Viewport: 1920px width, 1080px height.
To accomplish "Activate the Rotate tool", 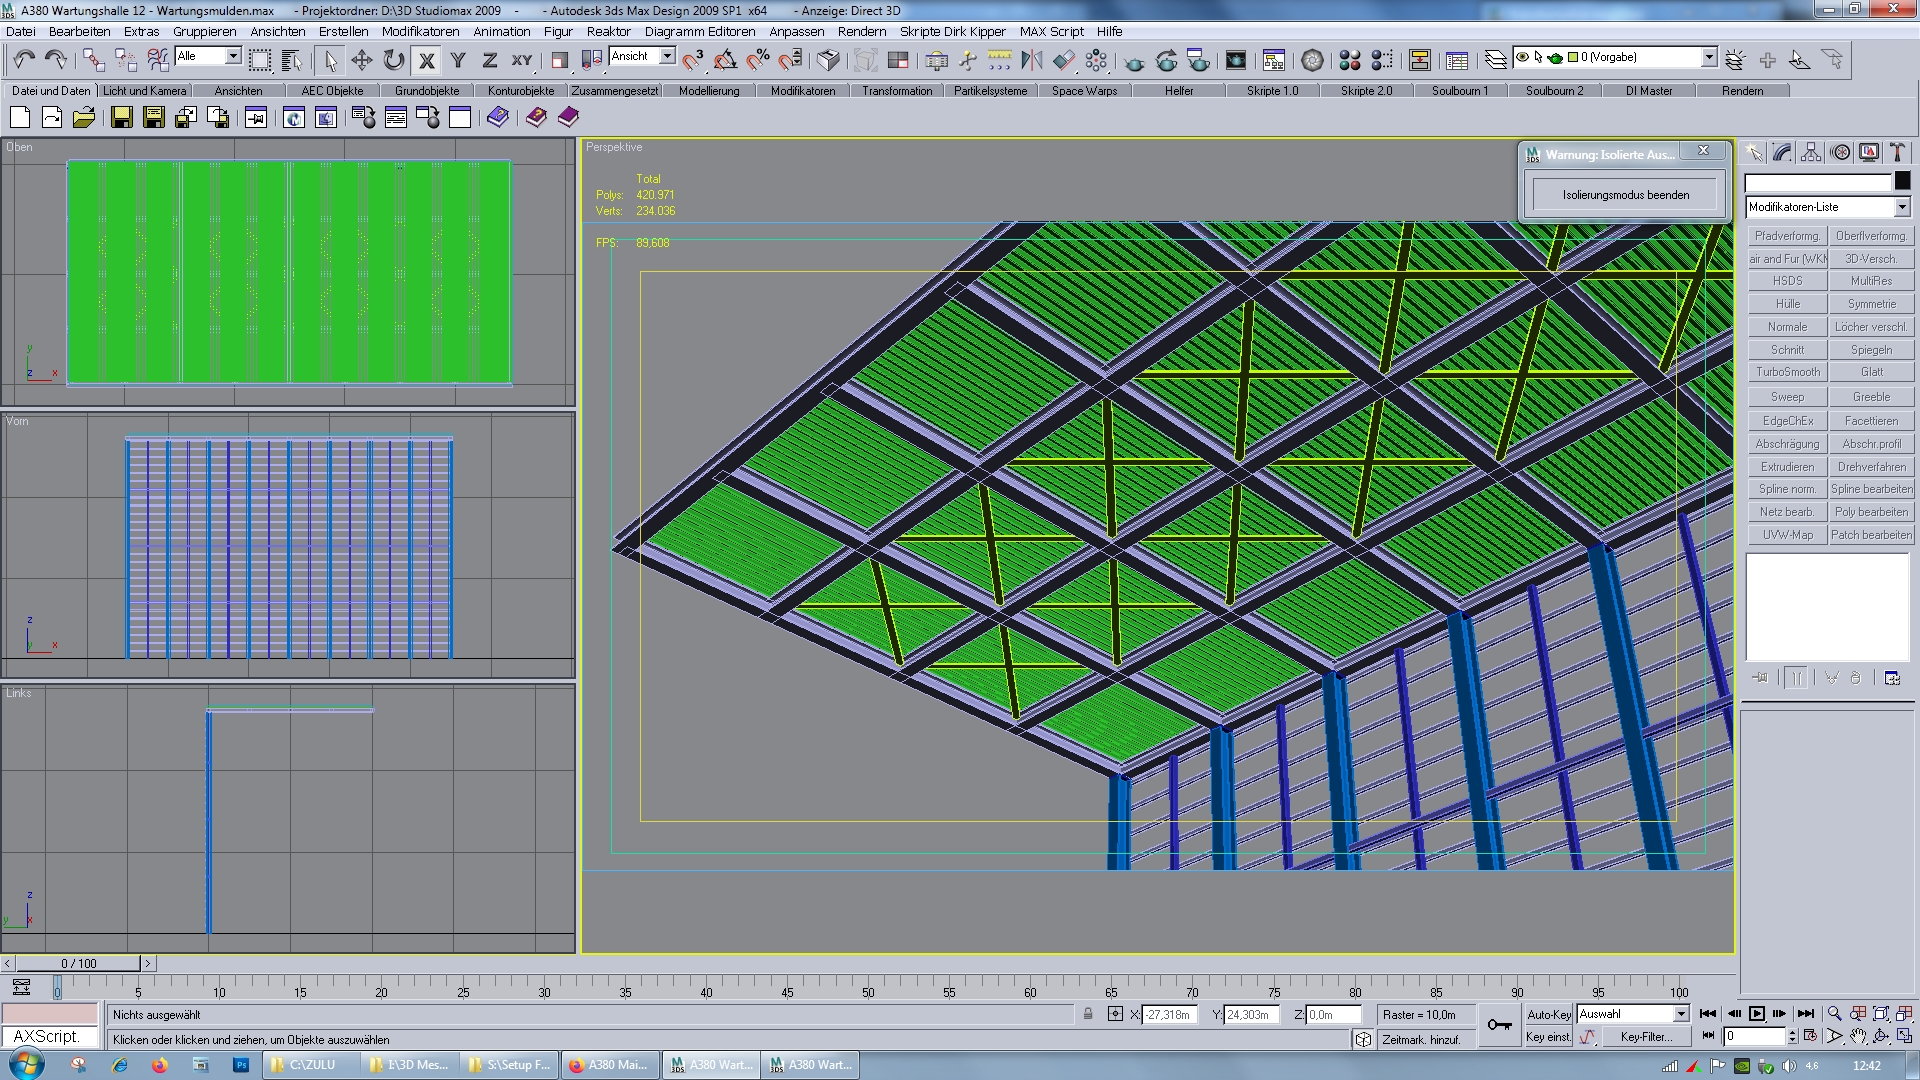I will 394,60.
